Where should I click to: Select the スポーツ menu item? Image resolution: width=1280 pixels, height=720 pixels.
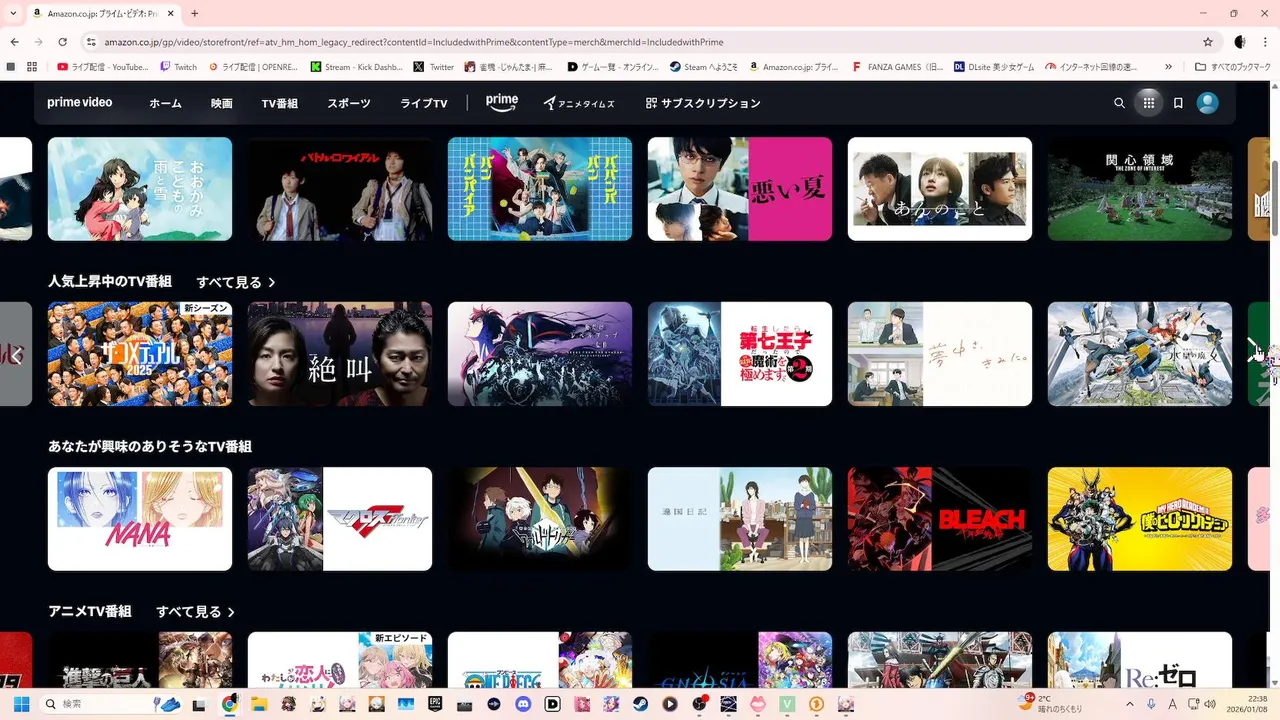[x=349, y=103]
